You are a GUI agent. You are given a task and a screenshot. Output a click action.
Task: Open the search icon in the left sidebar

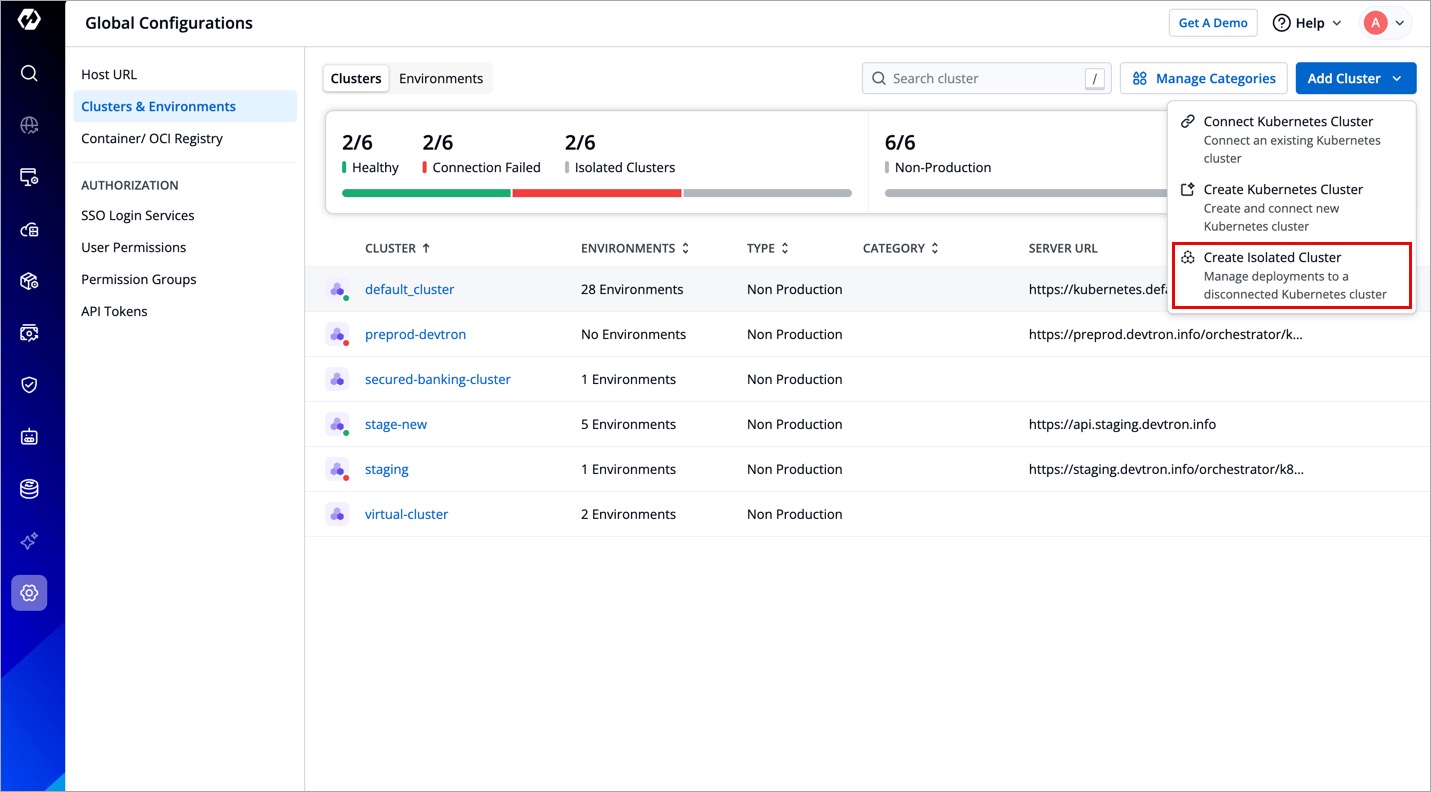[x=29, y=73]
